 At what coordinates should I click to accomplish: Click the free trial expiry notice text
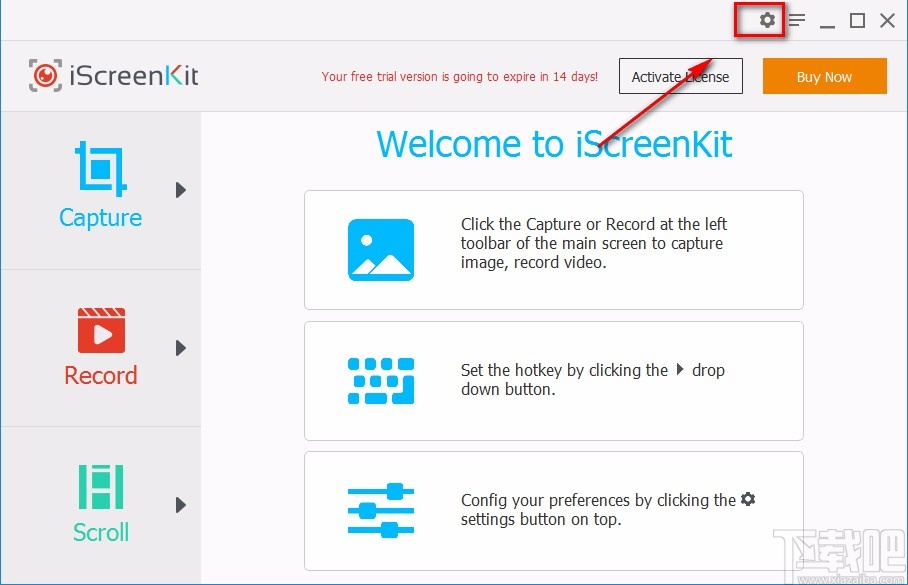tap(460, 76)
